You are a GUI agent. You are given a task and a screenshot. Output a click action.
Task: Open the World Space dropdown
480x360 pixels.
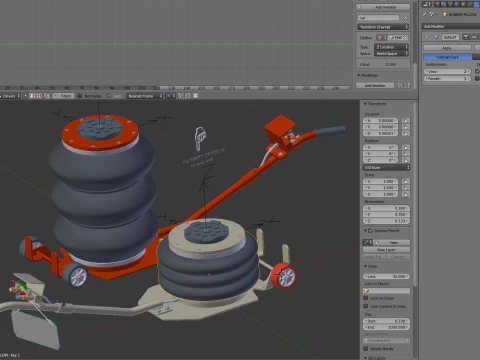click(391, 53)
